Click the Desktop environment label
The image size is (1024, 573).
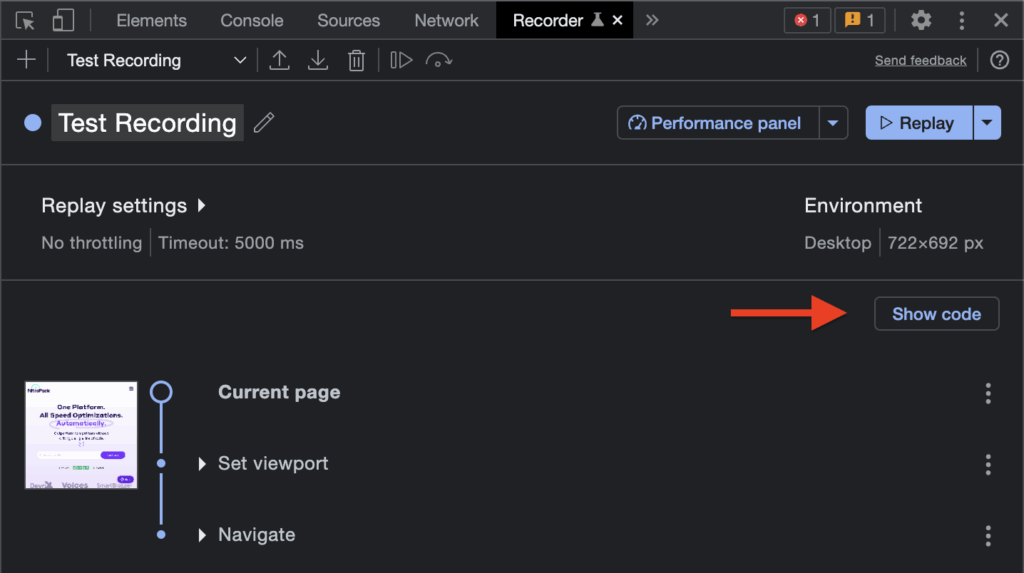[837, 243]
